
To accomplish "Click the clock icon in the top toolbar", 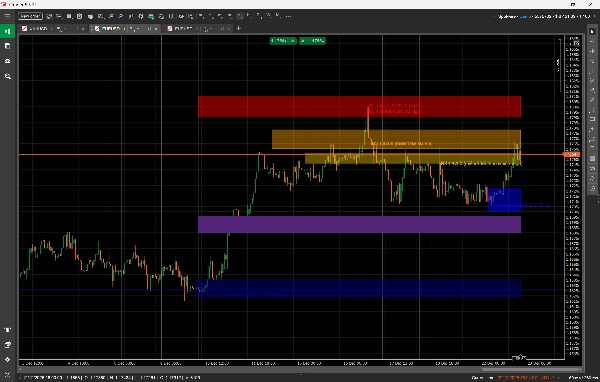I will click(x=80, y=16).
